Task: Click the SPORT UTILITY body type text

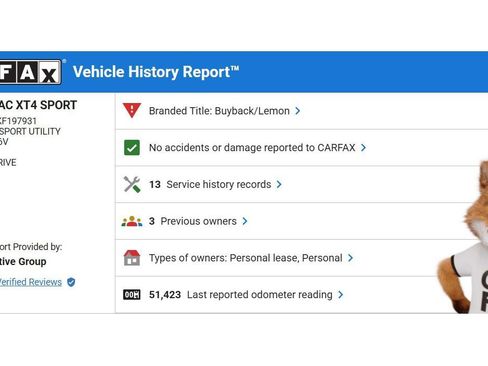Action: (x=30, y=132)
